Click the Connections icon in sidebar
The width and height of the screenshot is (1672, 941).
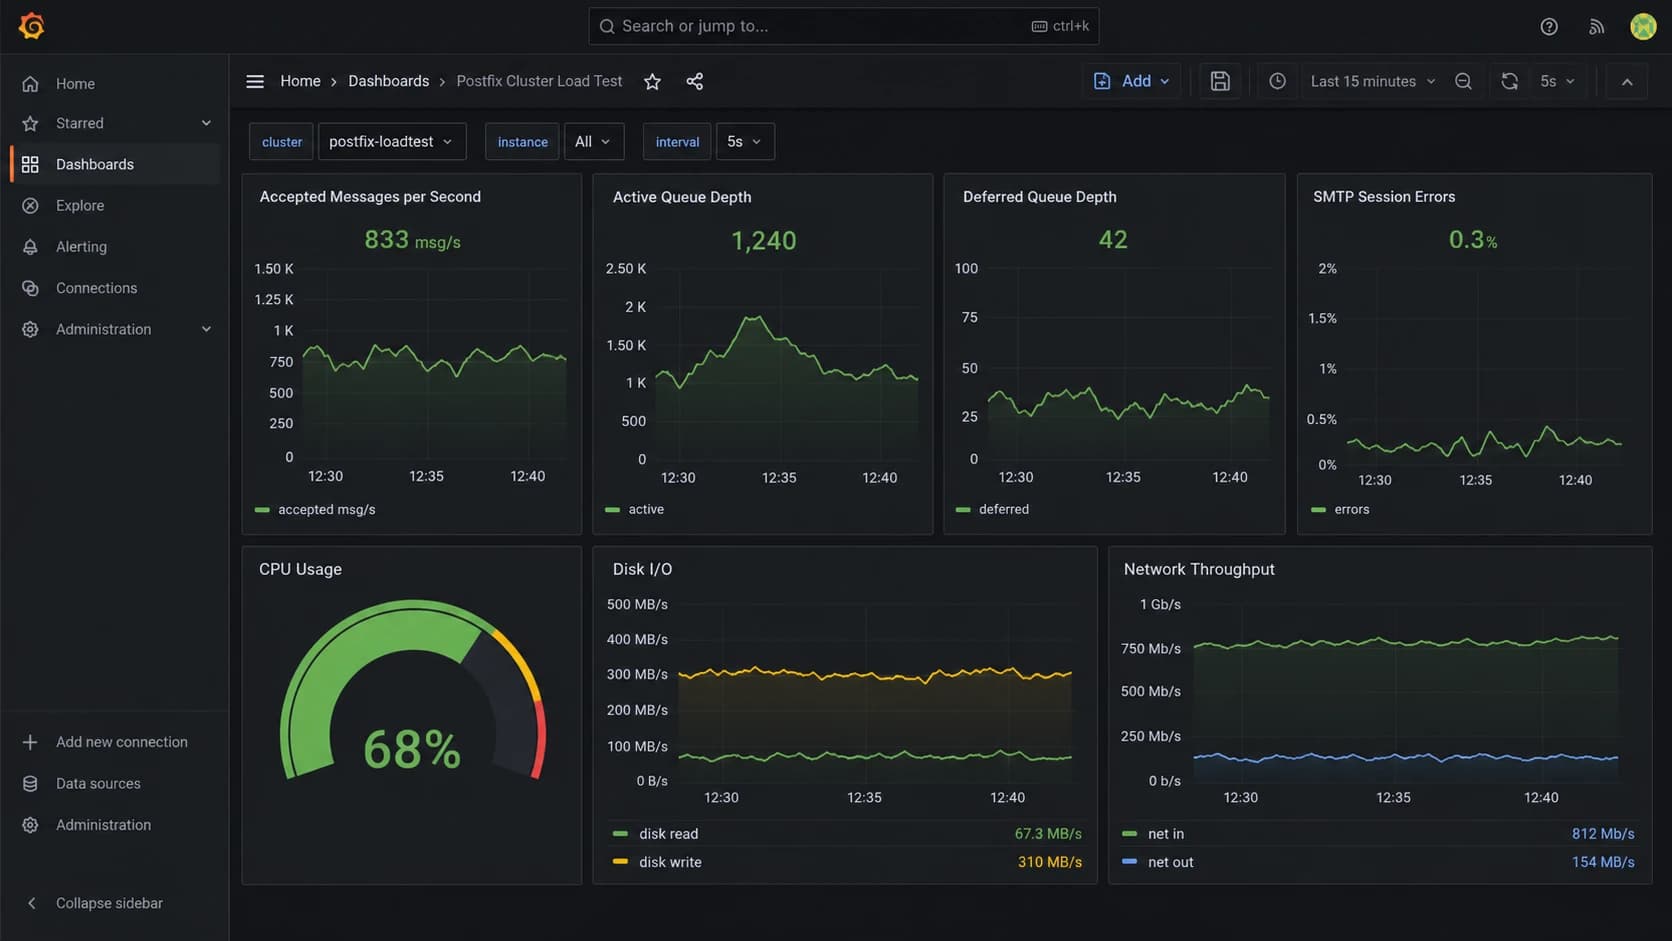tap(30, 288)
